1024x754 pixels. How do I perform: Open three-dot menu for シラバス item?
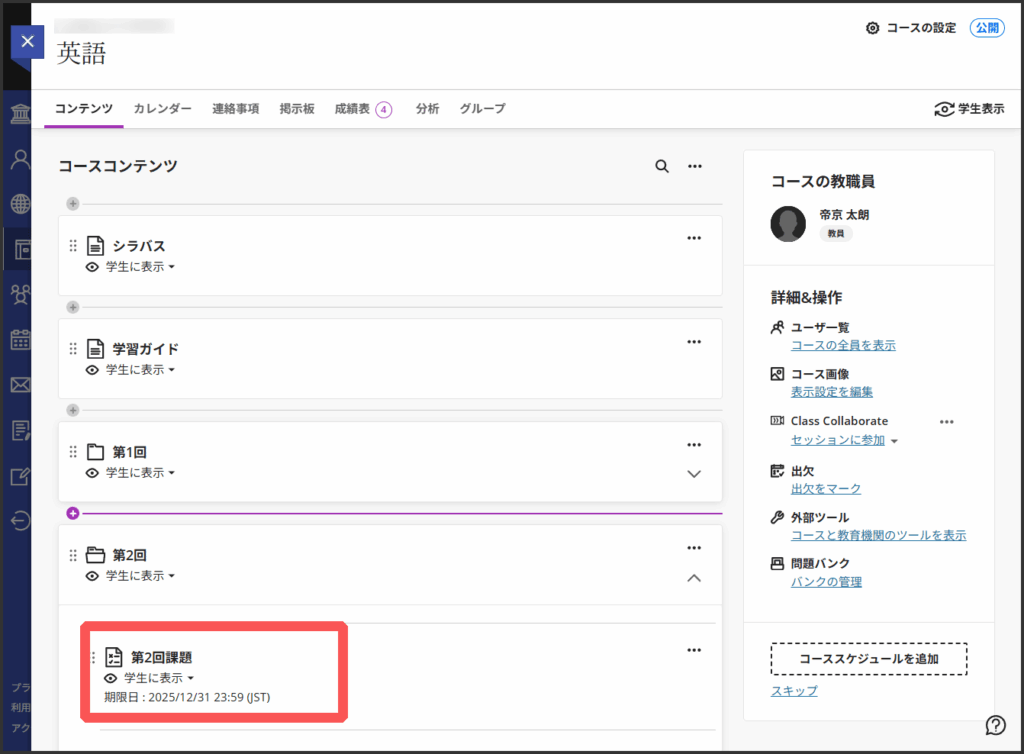[x=694, y=238]
